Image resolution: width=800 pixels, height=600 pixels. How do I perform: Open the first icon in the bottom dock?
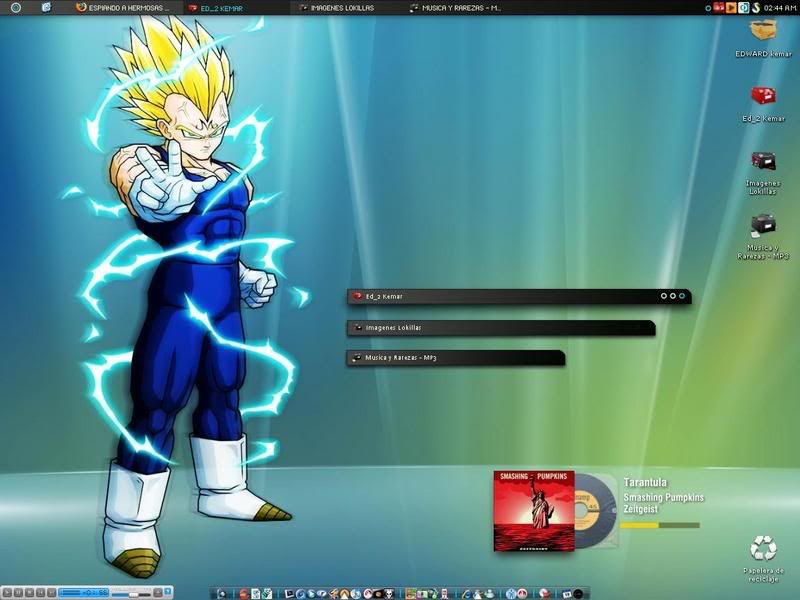pos(221,594)
